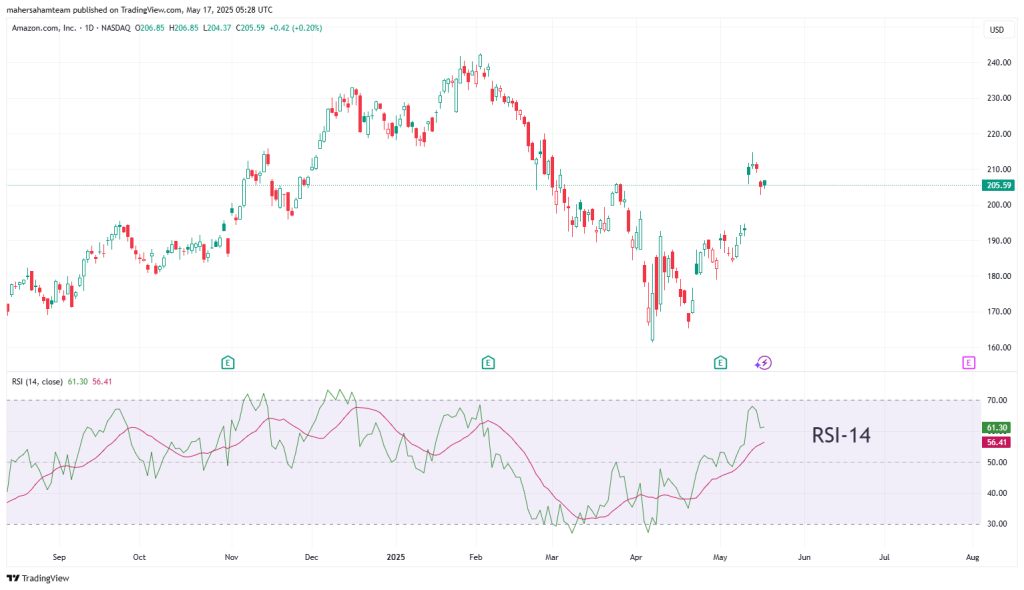Click the 2025 label on time axis
The height and width of the screenshot is (590, 1024).
(396, 555)
